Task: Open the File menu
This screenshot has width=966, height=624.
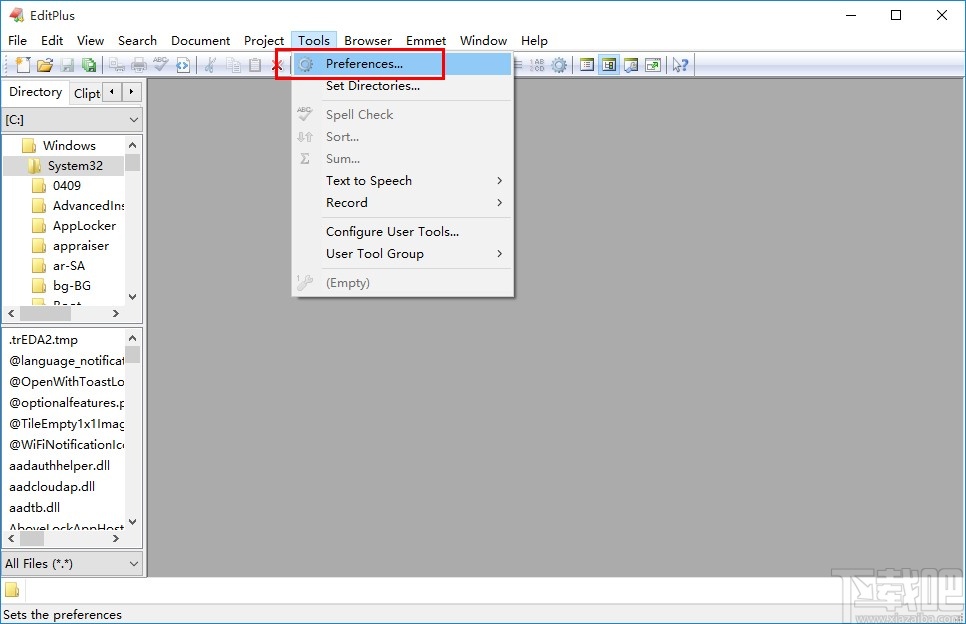Action: (x=17, y=41)
